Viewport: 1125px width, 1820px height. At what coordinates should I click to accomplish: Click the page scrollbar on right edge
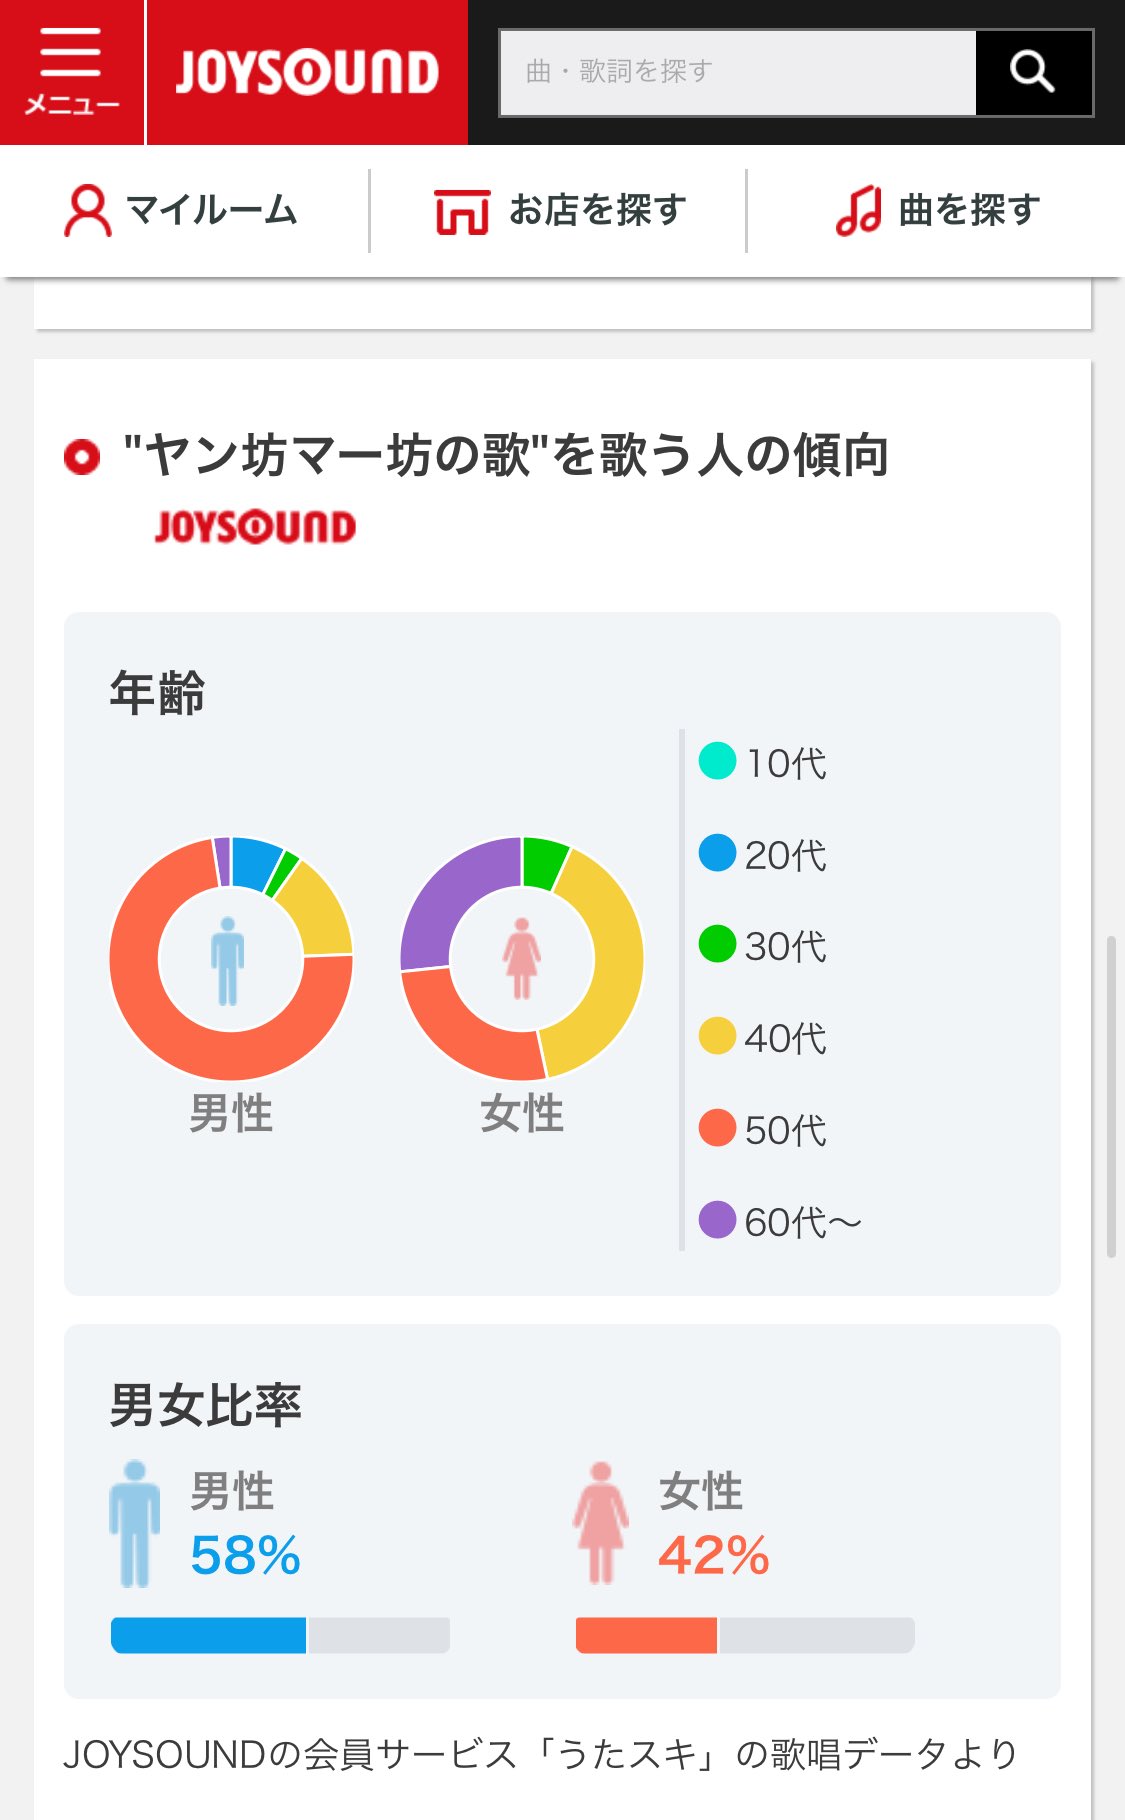1111,1095
